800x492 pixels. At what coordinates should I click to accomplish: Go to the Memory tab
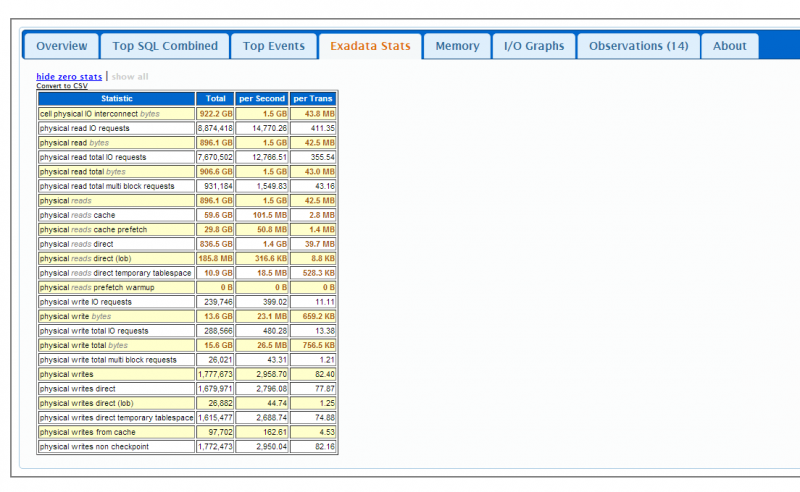[457, 46]
